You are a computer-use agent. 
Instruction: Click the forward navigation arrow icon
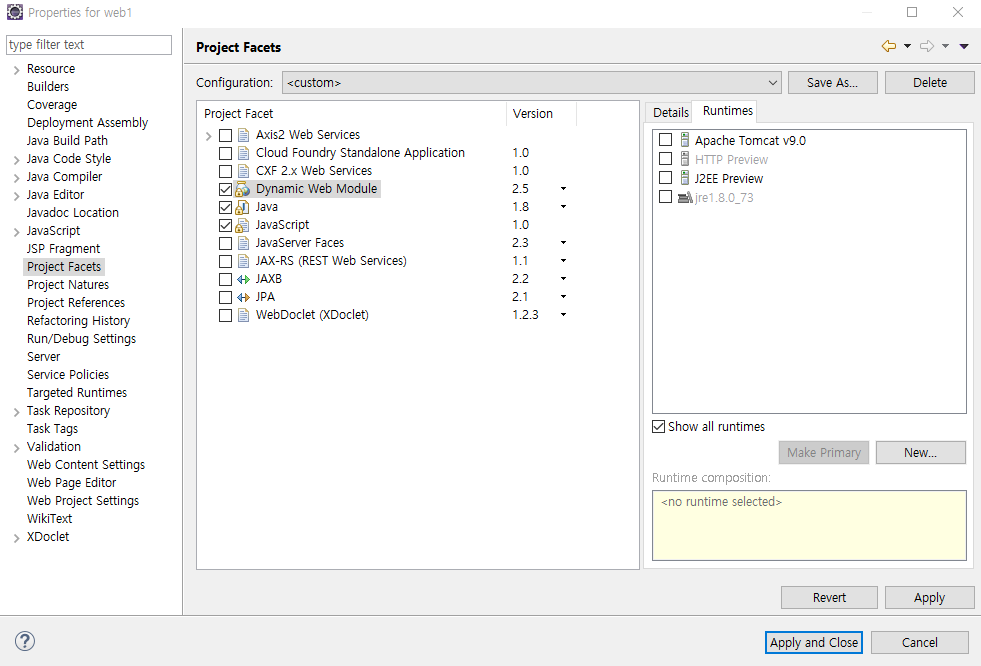point(927,46)
